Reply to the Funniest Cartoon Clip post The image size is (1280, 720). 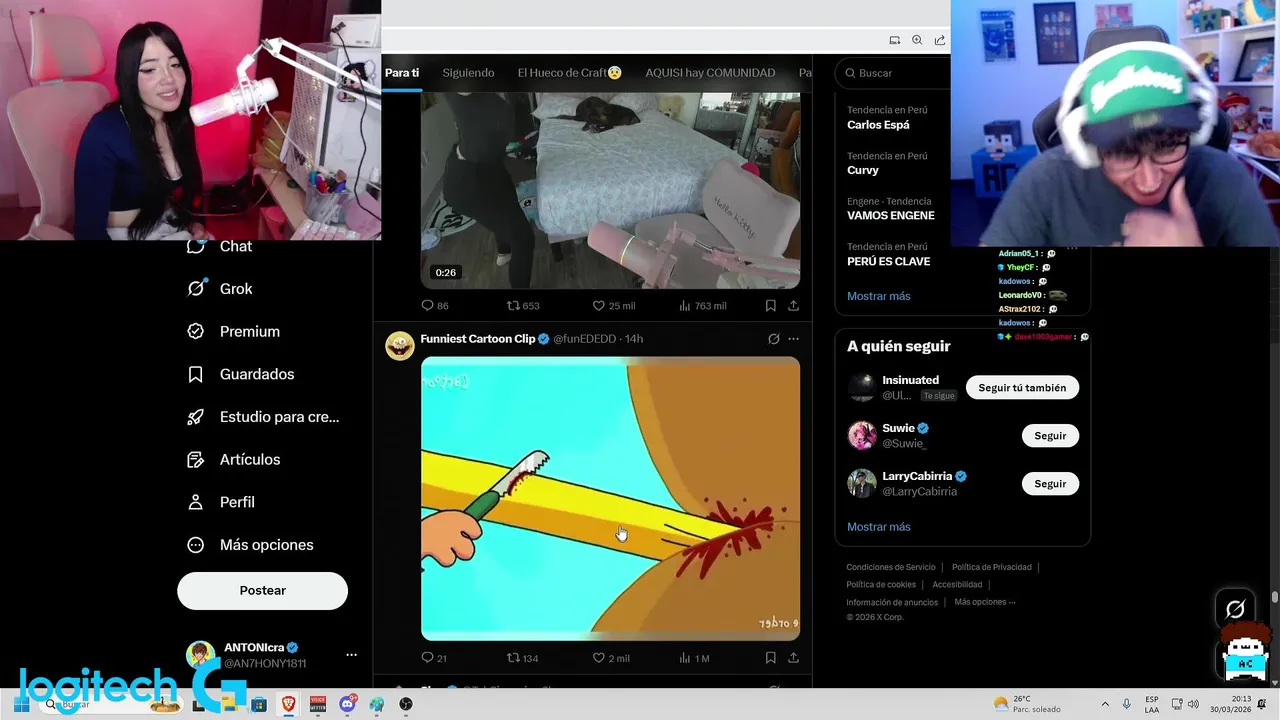[434, 658]
